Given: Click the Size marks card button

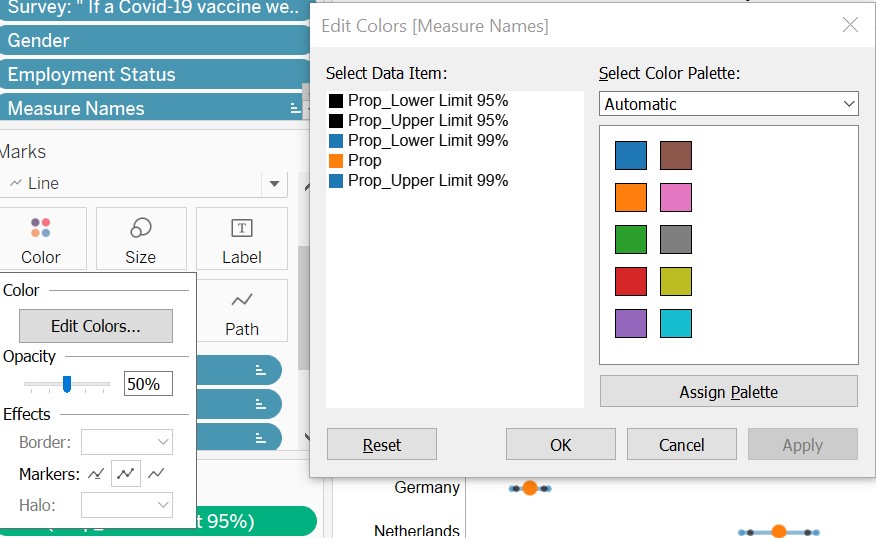Looking at the screenshot, I should tap(140, 238).
